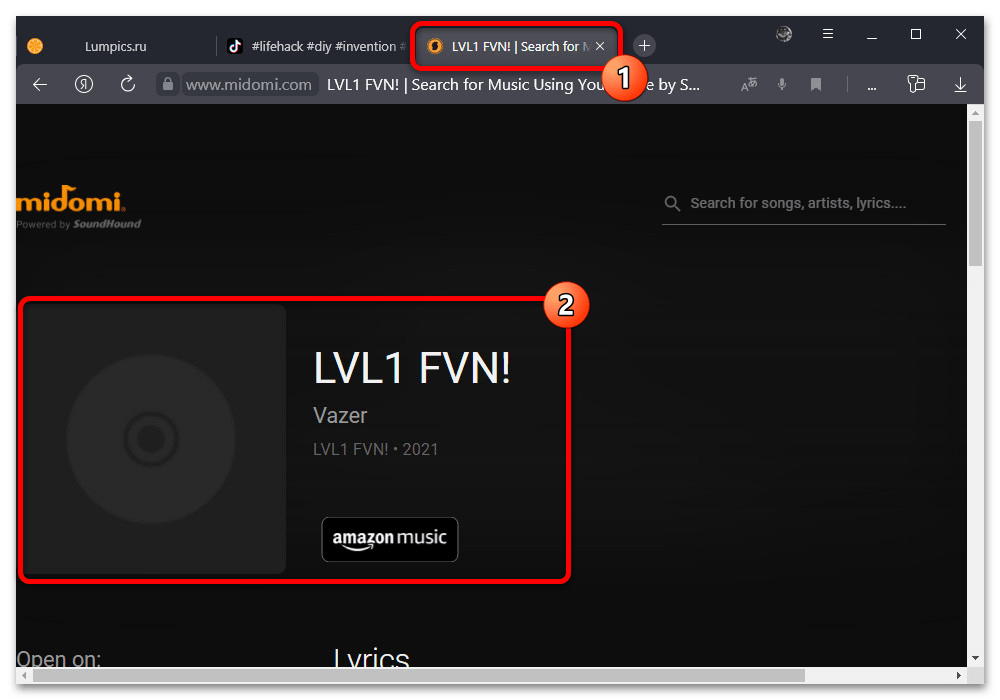Activate voice search microphone icon
1000x700 pixels.
pyautogui.click(x=782, y=84)
